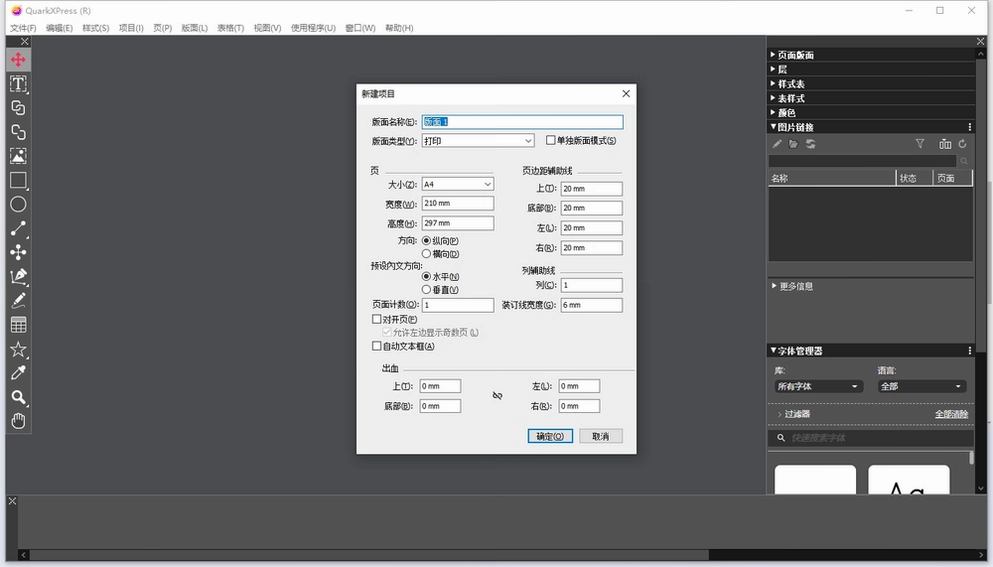Select the Table tool
Image resolution: width=993 pixels, height=567 pixels.
pos(18,325)
